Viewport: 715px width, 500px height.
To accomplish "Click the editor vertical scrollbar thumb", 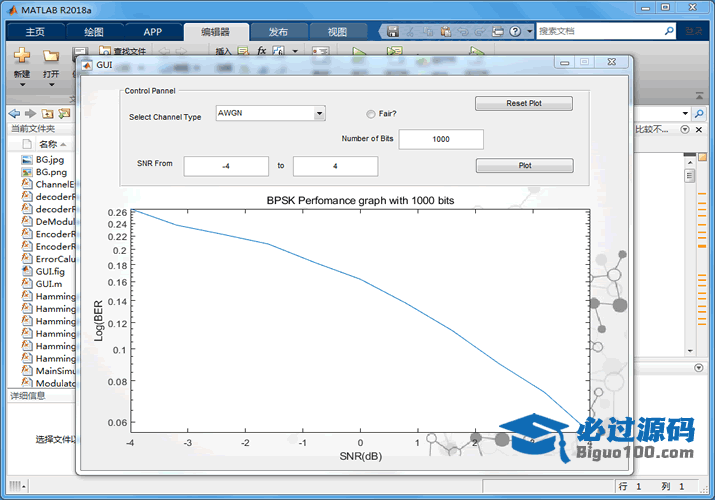I will tap(690, 175).
